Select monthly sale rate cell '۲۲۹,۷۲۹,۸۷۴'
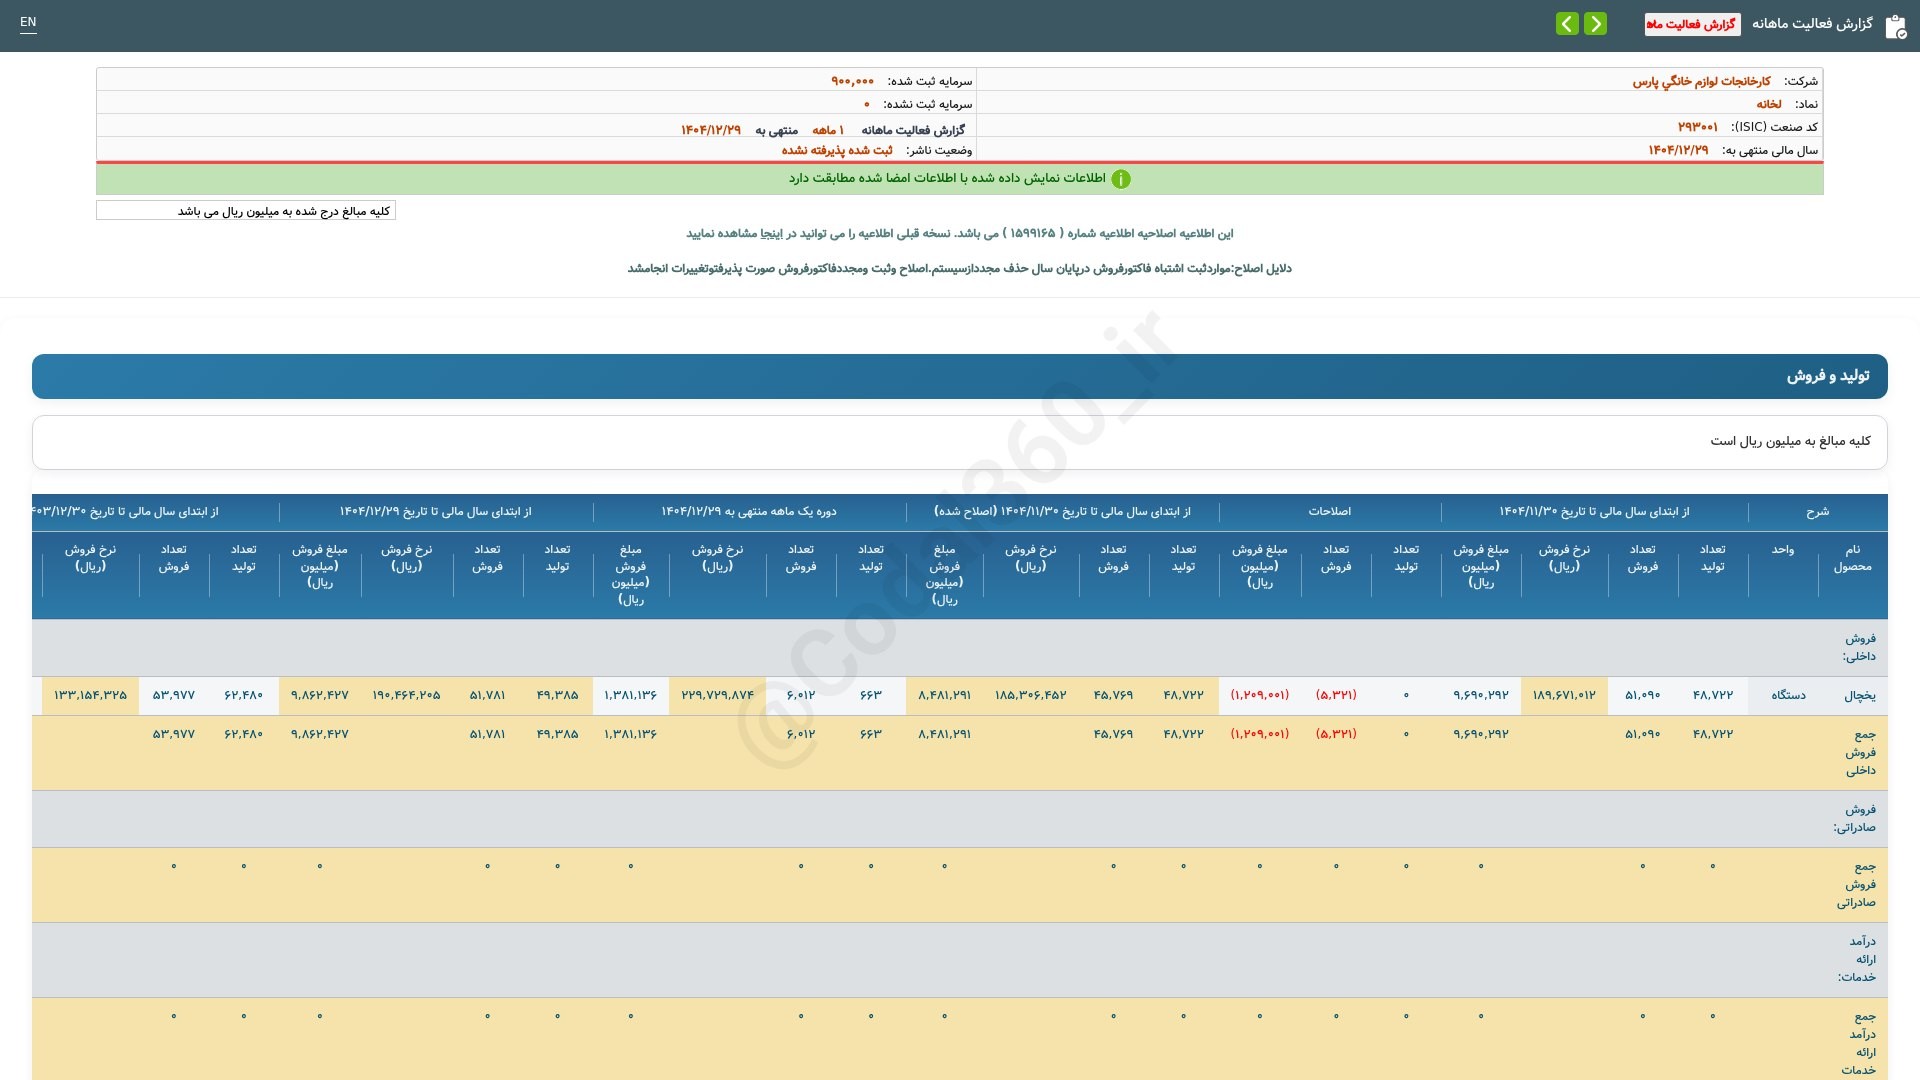The image size is (1920, 1080). 718,695
